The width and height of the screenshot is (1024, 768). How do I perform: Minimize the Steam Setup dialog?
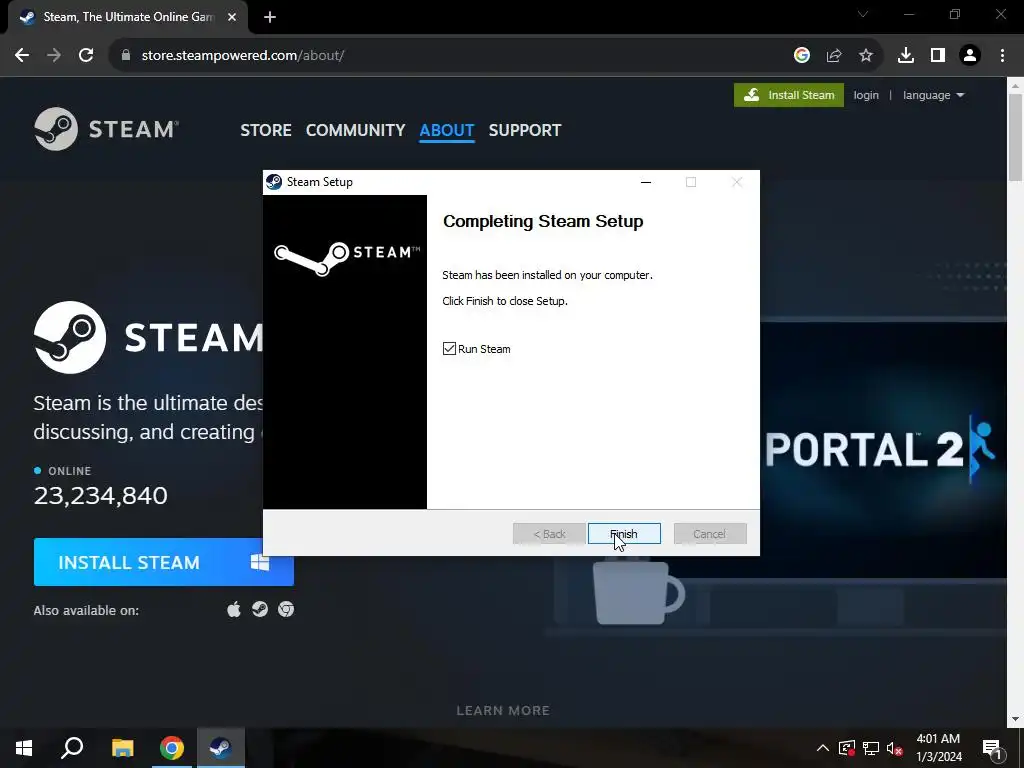(646, 182)
